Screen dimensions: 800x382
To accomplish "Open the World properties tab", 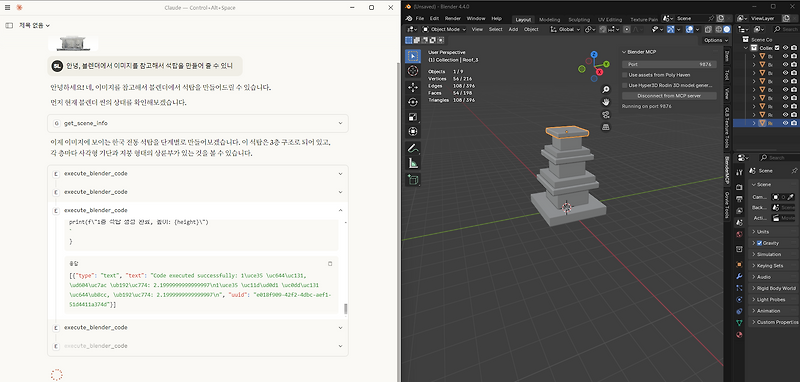I will point(739,235).
